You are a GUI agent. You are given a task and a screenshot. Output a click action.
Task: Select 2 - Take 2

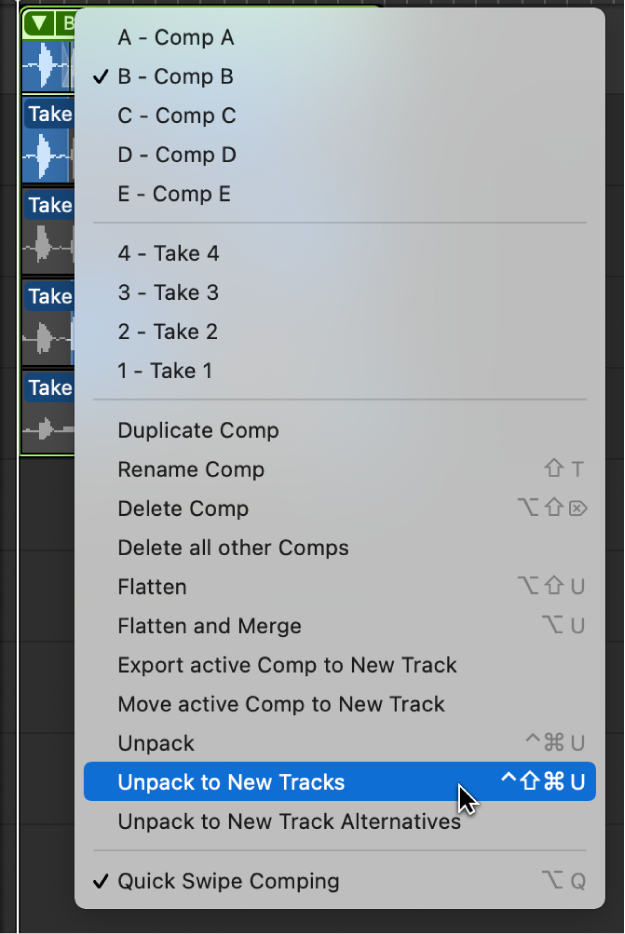[x=167, y=332]
